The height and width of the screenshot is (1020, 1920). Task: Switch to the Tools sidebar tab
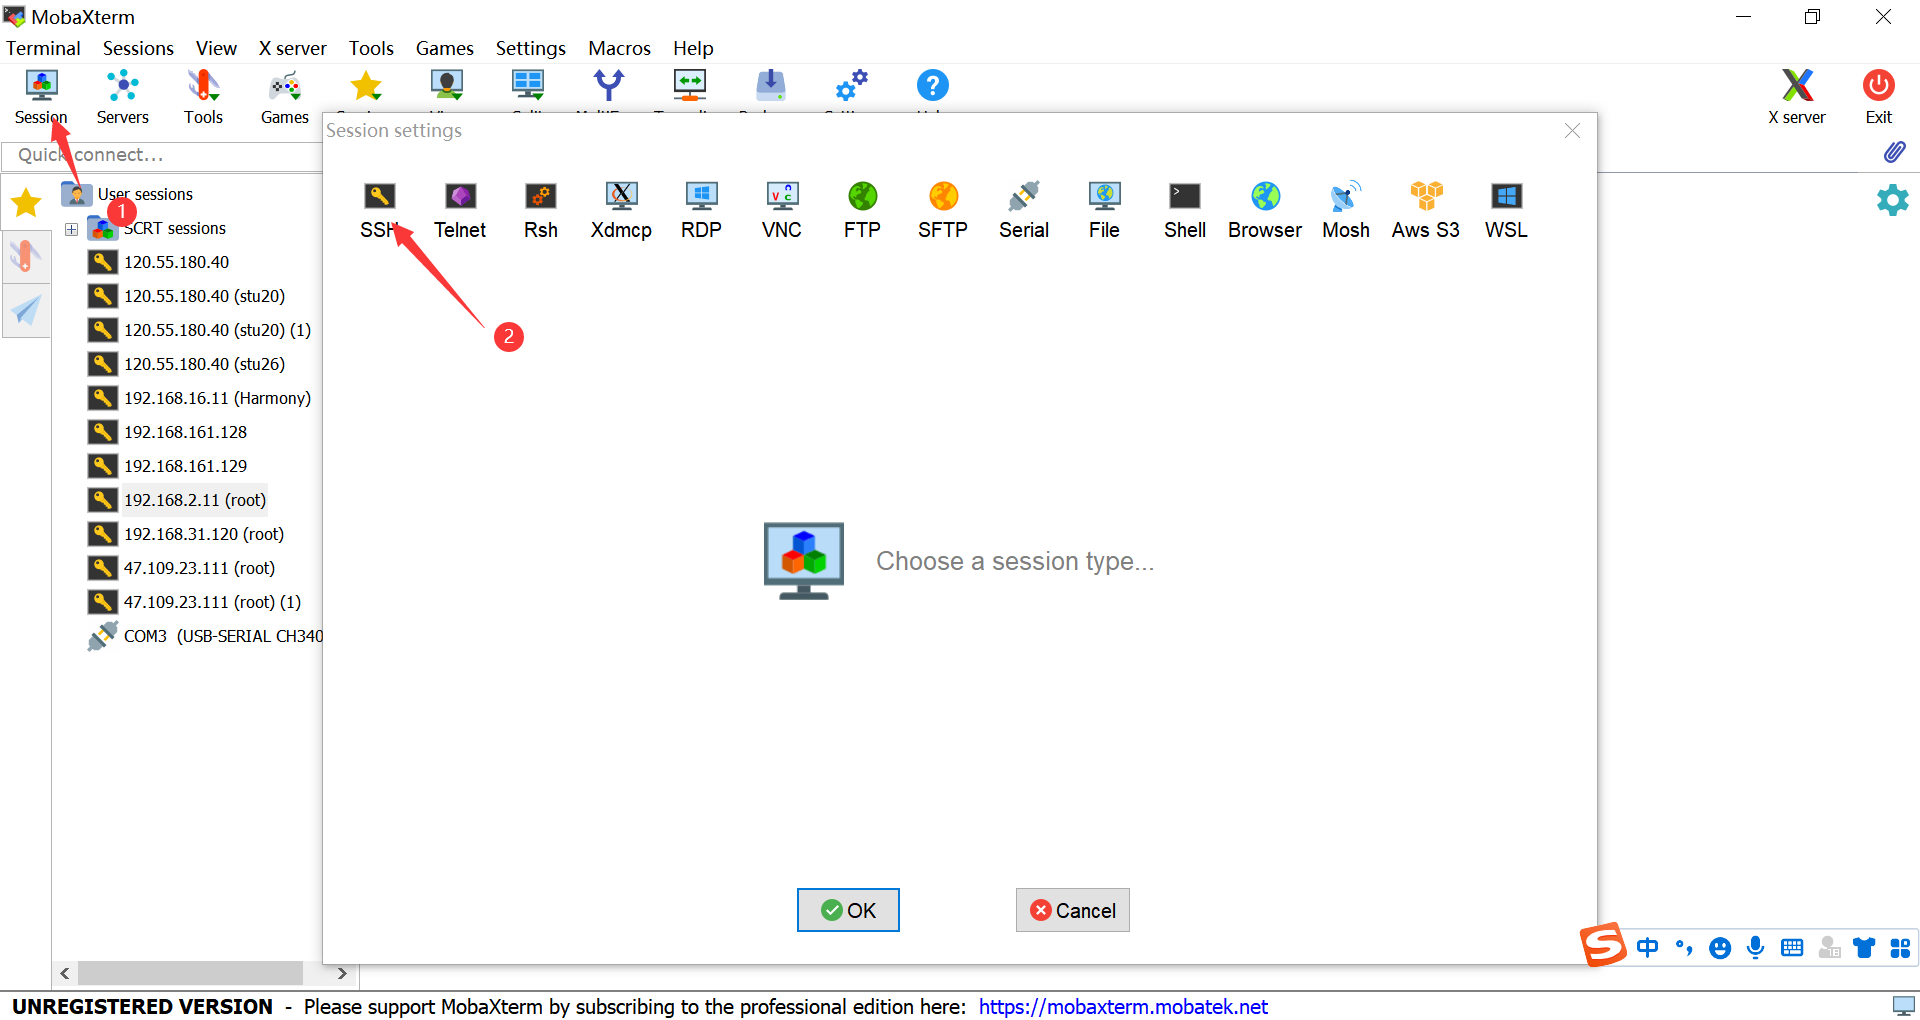tap(26, 257)
